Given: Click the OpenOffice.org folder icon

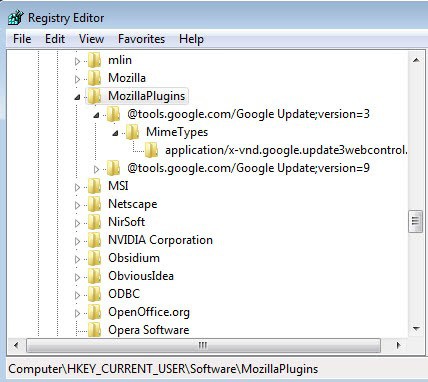Looking at the screenshot, I should click(95, 312).
